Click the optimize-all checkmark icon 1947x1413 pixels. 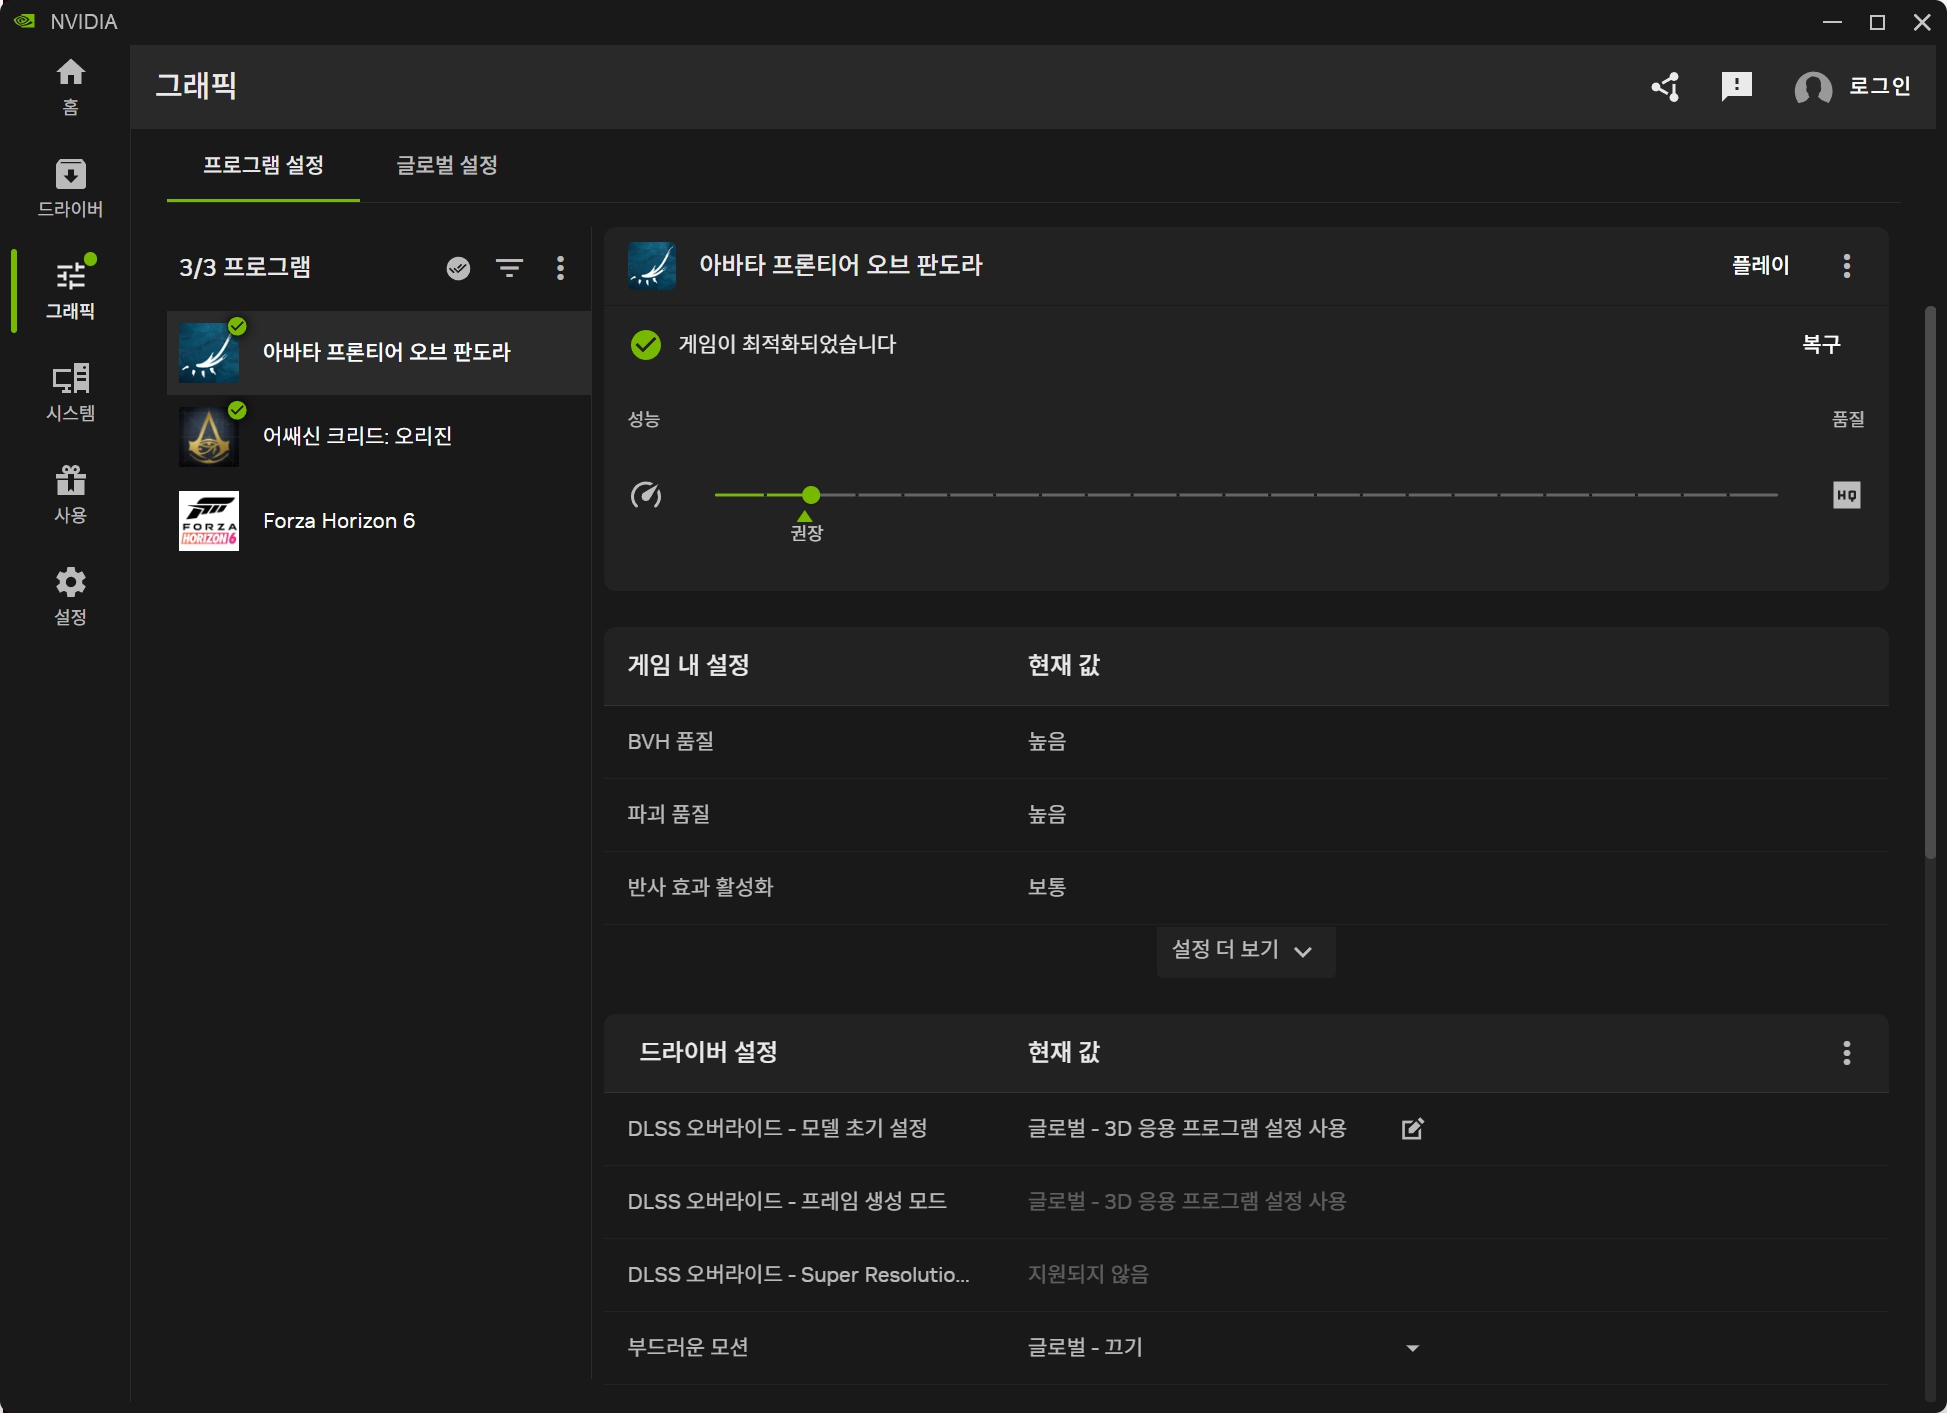[458, 268]
